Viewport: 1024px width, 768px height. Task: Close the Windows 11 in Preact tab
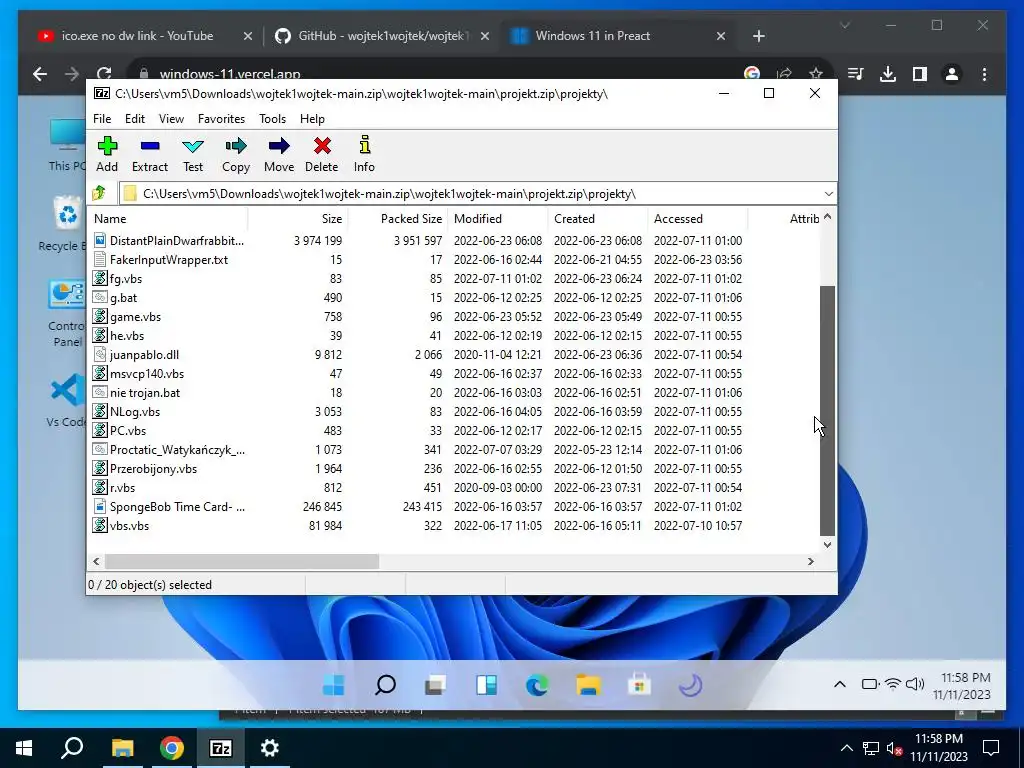[x=720, y=36]
